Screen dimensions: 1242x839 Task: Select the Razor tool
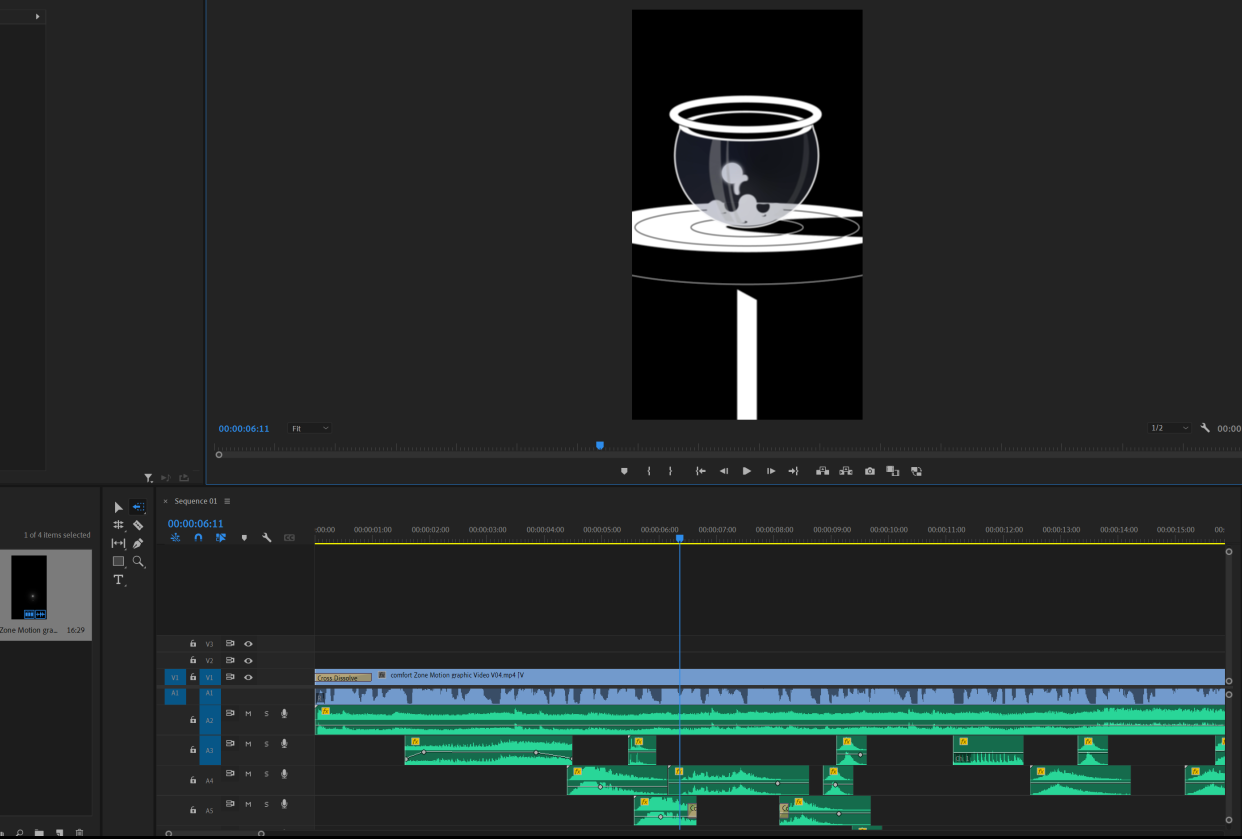[x=138, y=525]
